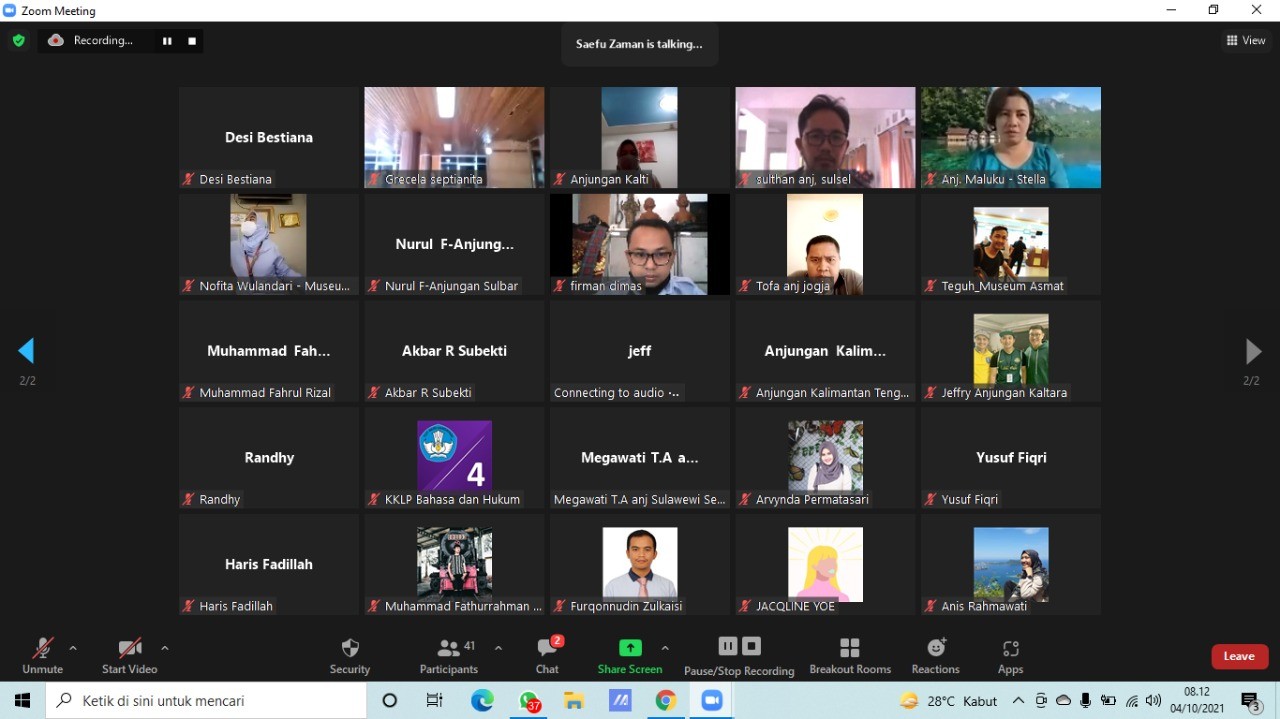Click the green Share Screen icon
This screenshot has width=1280, height=719.
(x=630, y=648)
